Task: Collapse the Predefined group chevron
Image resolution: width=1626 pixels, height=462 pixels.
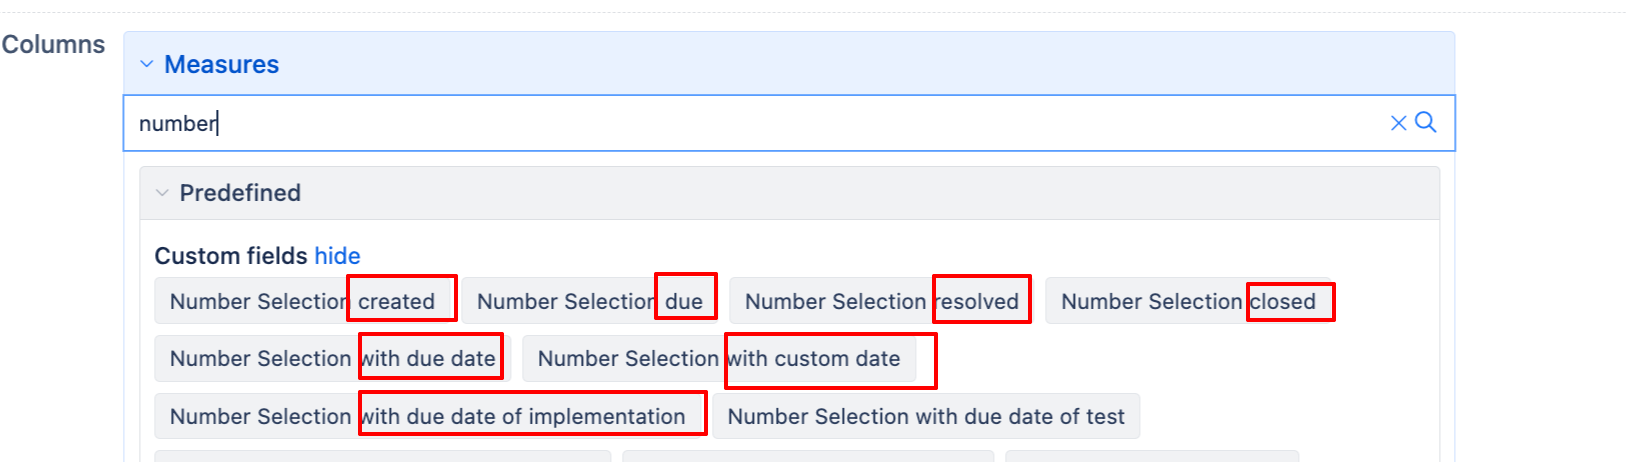Action: coord(162,193)
